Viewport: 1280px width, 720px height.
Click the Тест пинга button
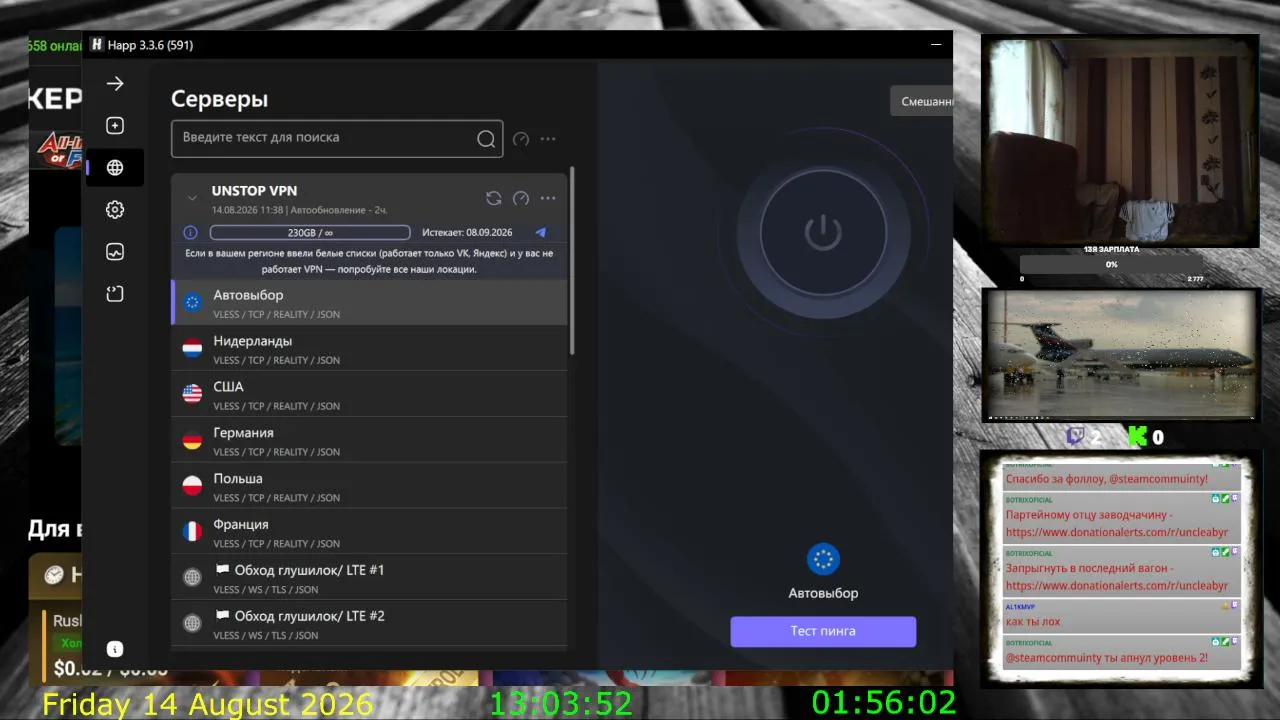click(823, 631)
